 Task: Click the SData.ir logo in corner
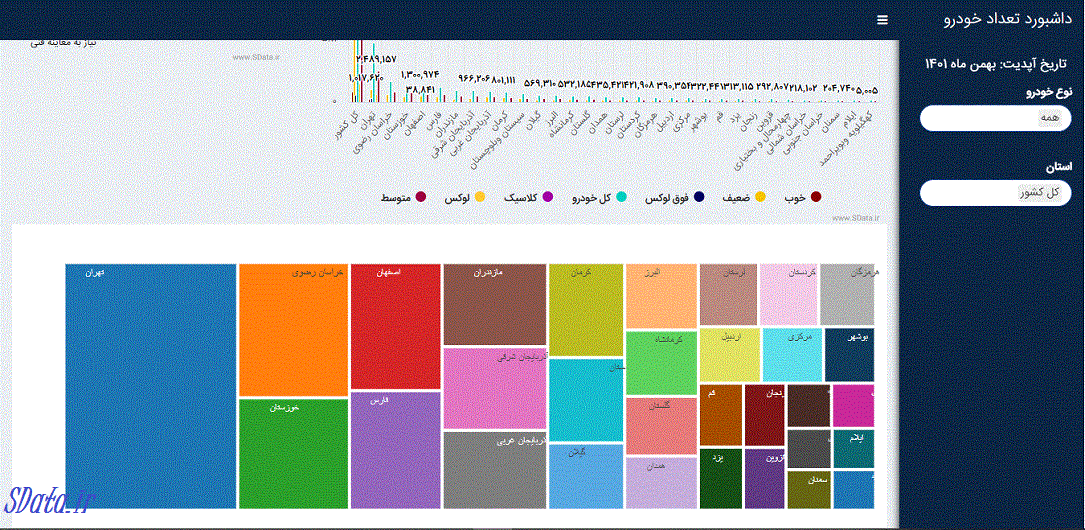point(51,500)
